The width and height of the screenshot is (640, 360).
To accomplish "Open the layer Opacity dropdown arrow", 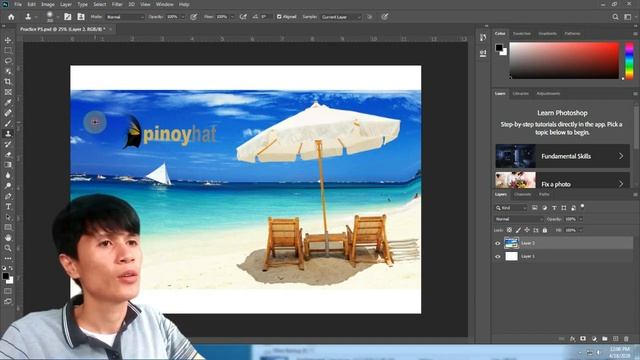I will [581, 219].
